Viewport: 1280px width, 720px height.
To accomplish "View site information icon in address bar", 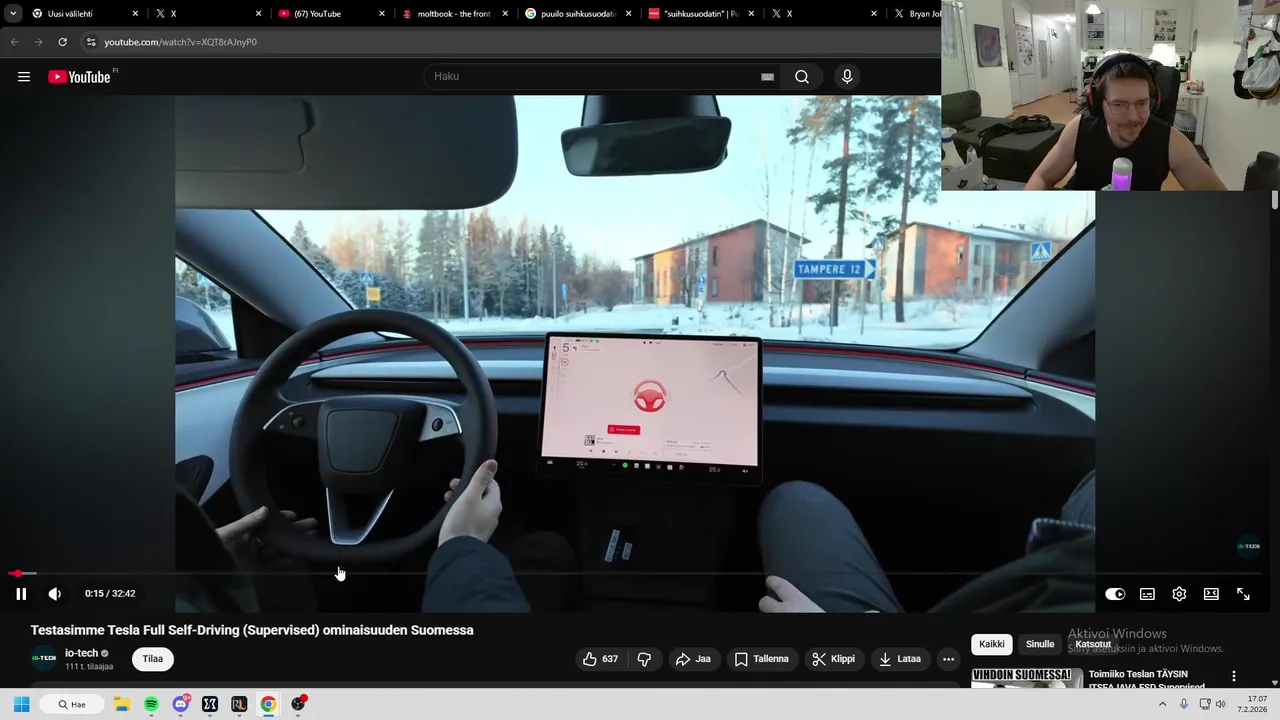I will pos(91,42).
